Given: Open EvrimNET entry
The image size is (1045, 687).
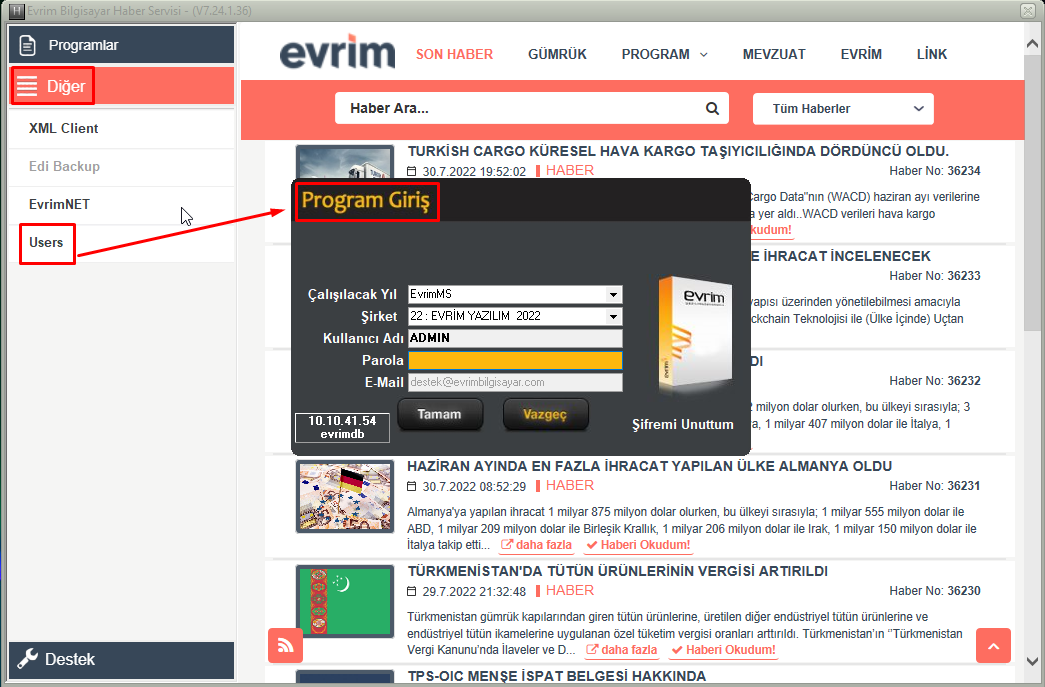Looking at the screenshot, I should 121,205.
